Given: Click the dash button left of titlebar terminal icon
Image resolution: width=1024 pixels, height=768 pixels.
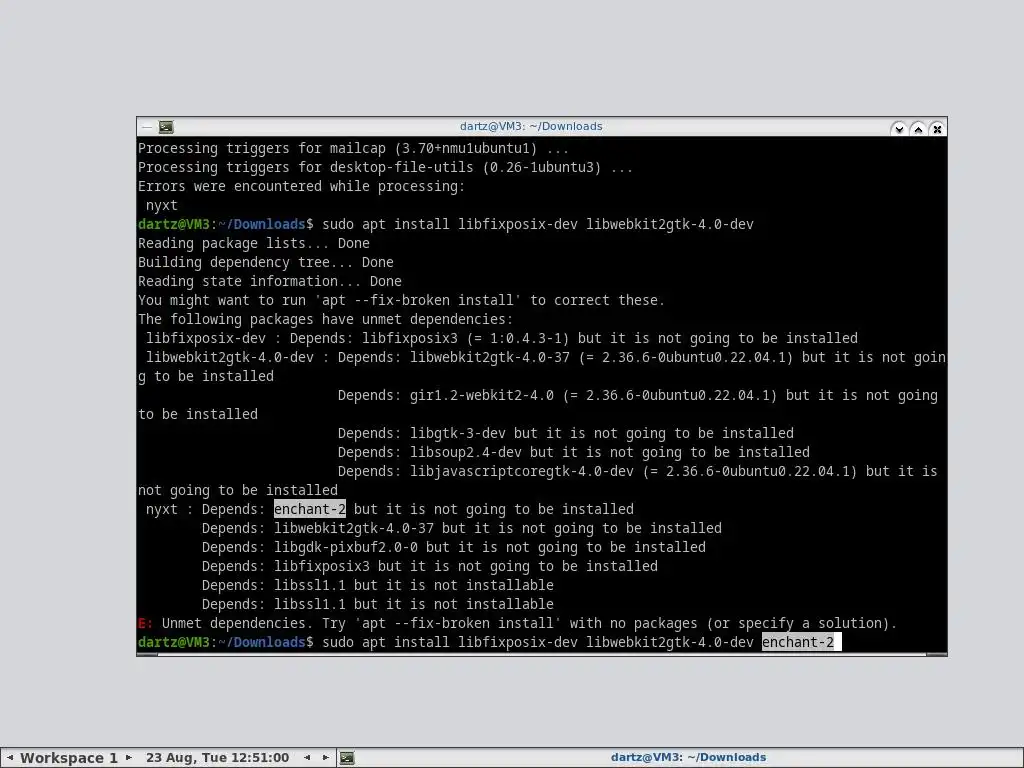Looking at the screenshot, I should coord(147,127).
